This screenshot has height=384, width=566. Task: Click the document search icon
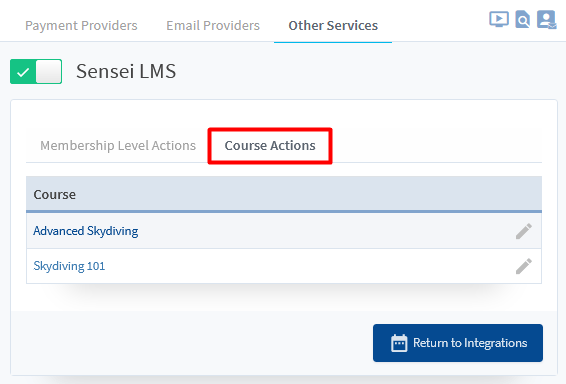[523, 19]
